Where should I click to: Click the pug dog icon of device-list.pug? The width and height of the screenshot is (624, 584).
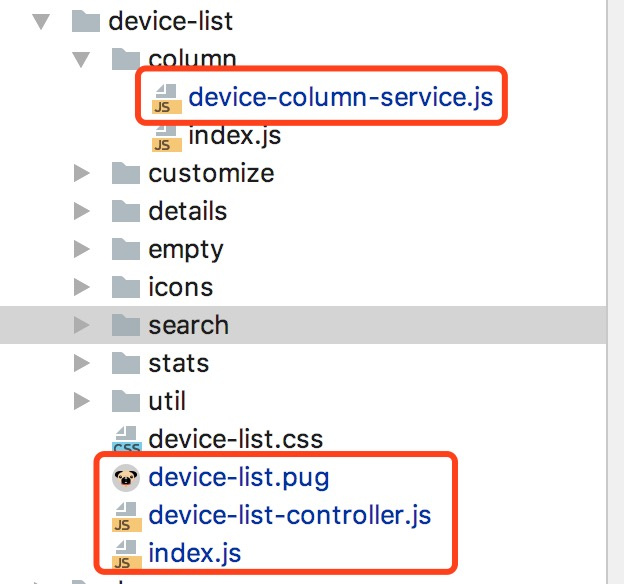pos(126,477)
